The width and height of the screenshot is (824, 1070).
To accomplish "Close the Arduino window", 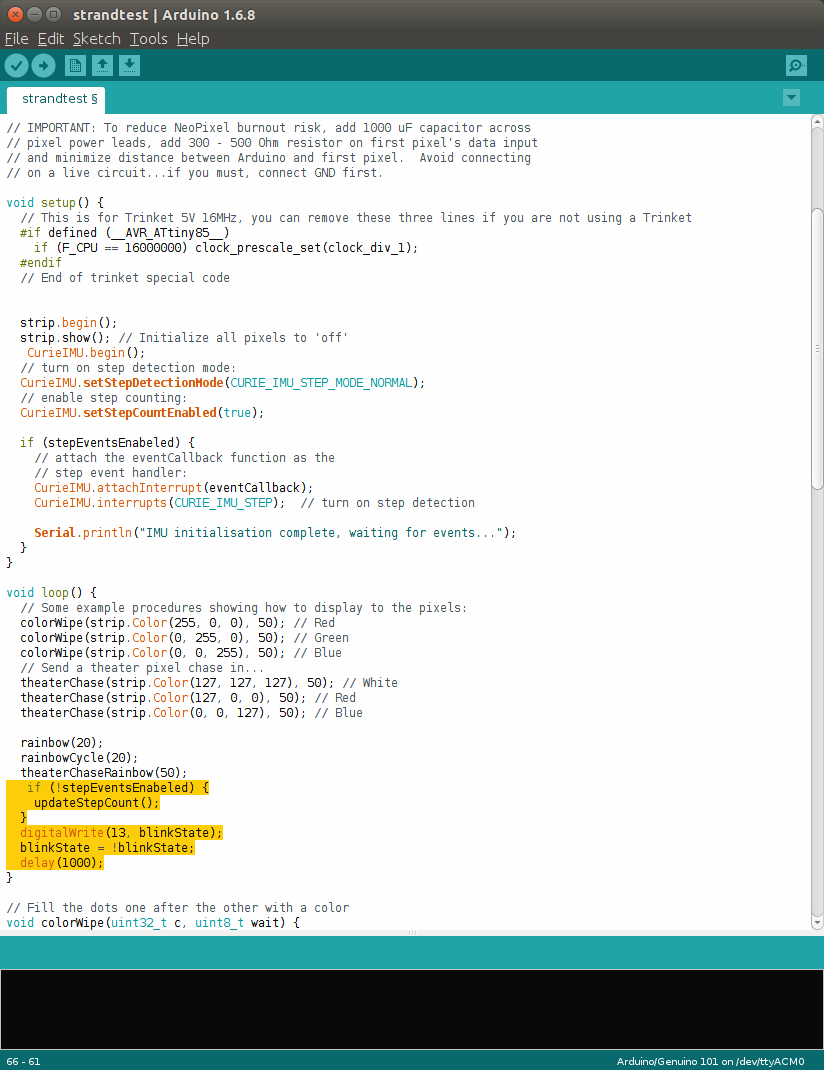I will pos(15,14).
